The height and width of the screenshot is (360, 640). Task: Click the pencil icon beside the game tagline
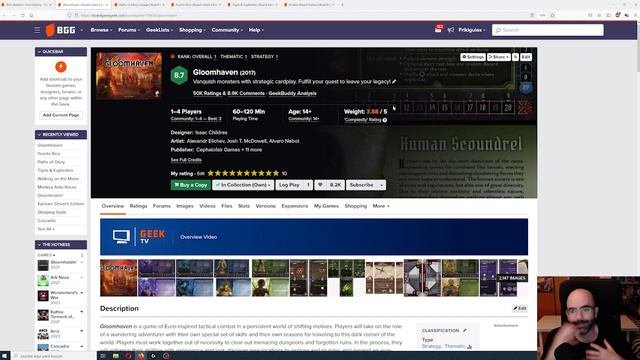(394, 82)
